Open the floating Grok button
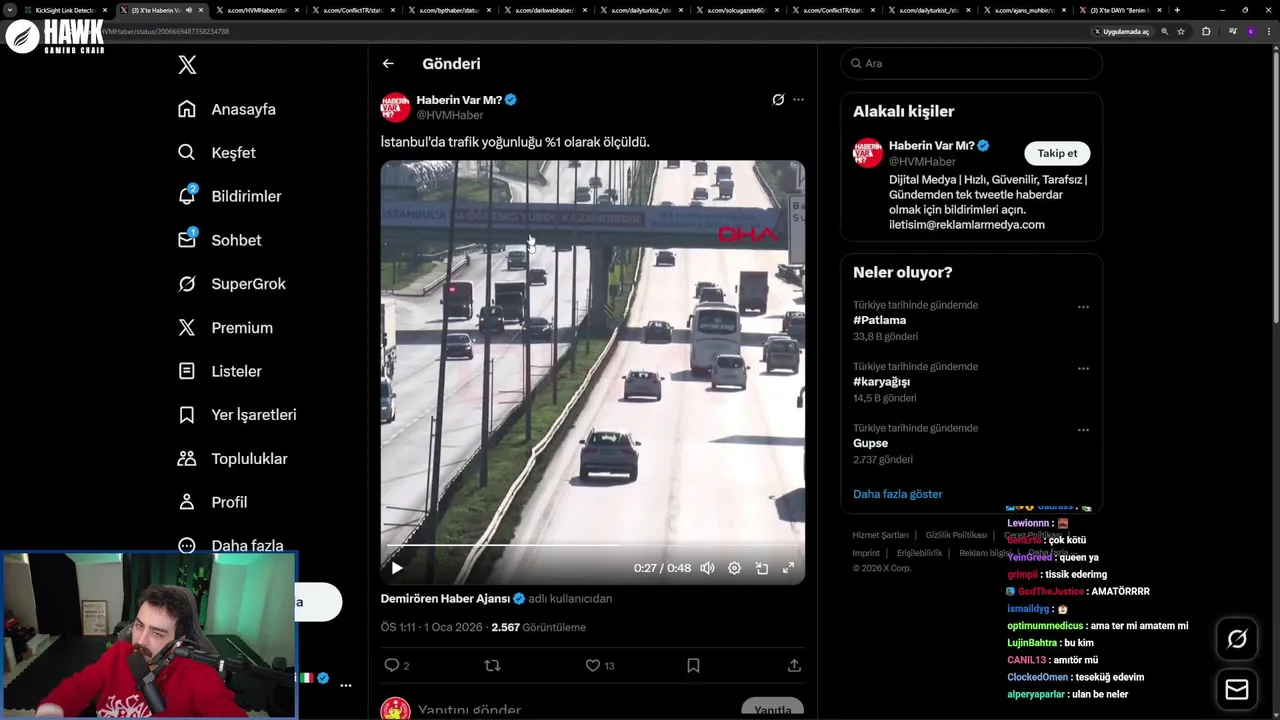The height and width of the screenshot is (720, 1280). [1237, 639]
